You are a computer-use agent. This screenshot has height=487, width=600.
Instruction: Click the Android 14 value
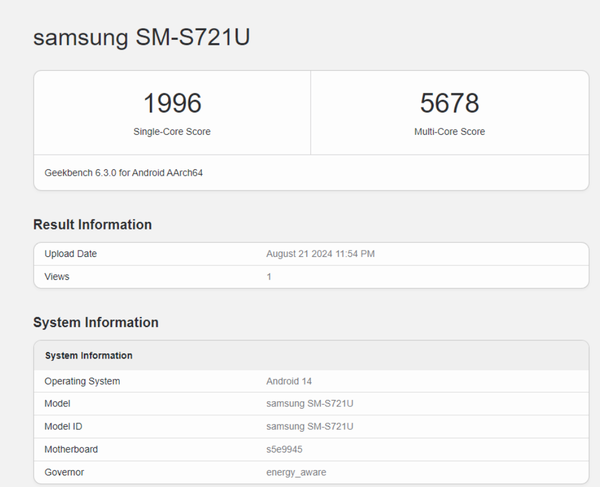click(290, 381)
